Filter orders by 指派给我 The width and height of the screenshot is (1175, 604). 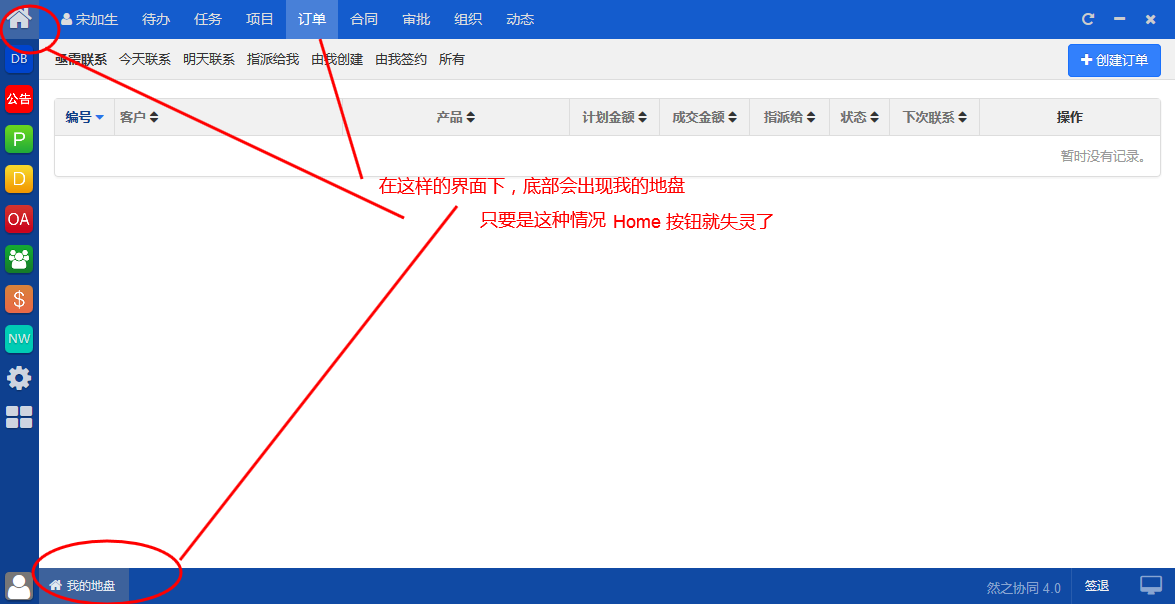coord(274,60)
